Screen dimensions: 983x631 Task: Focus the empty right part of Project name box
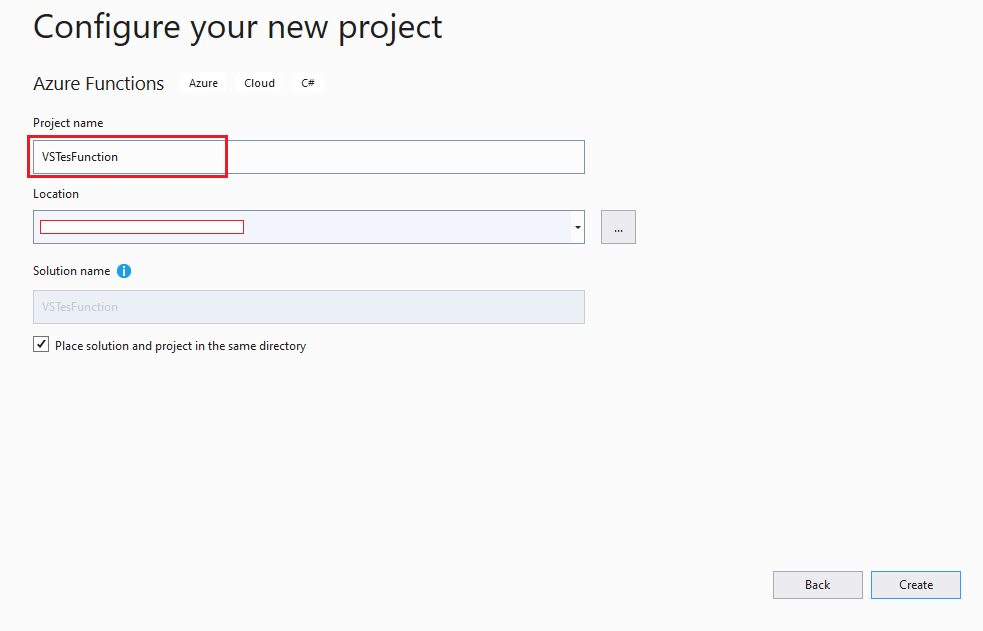click(406, 157)
